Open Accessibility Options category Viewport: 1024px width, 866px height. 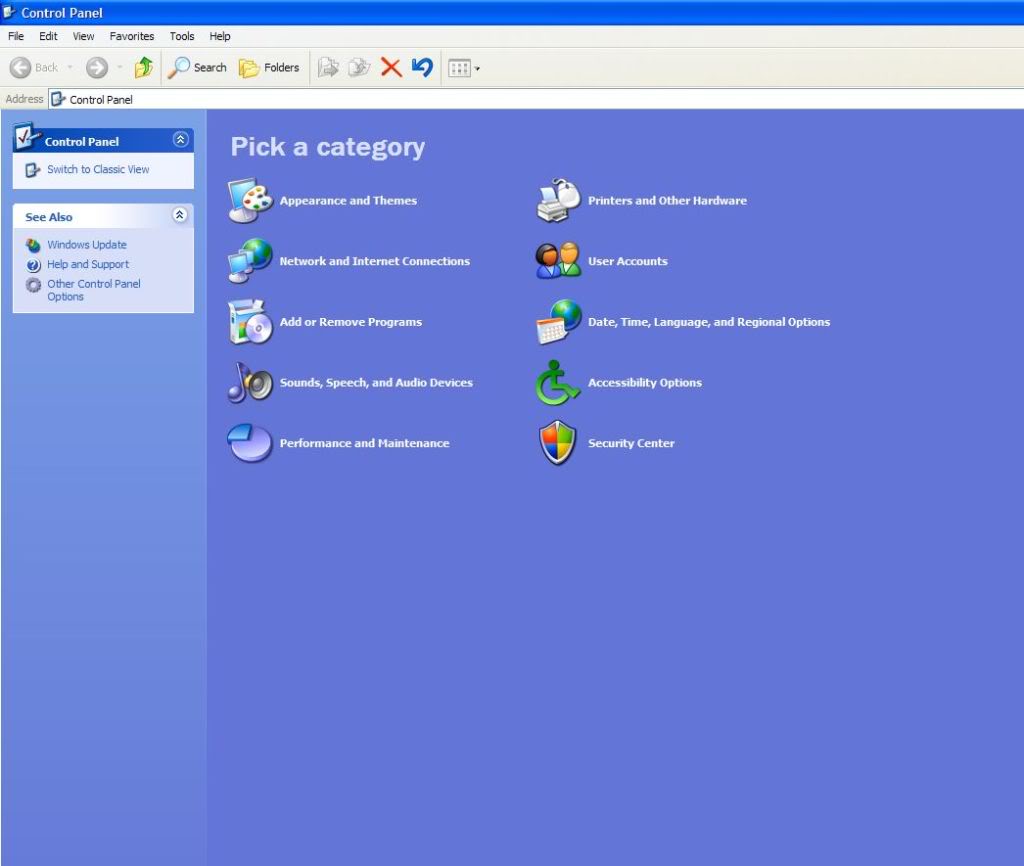click(644, 382)
